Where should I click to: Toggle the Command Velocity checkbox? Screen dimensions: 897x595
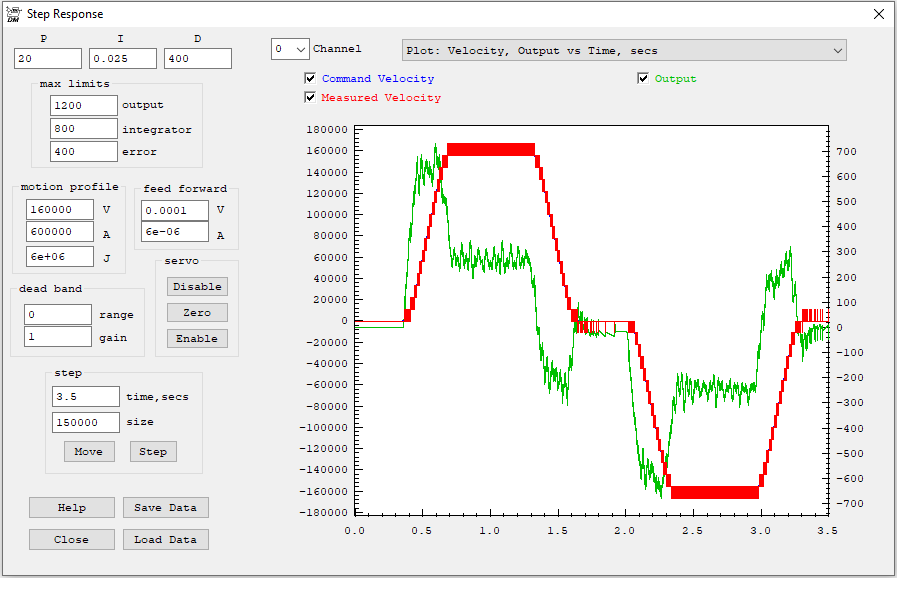pyautogui.click(x=310, y=79)
